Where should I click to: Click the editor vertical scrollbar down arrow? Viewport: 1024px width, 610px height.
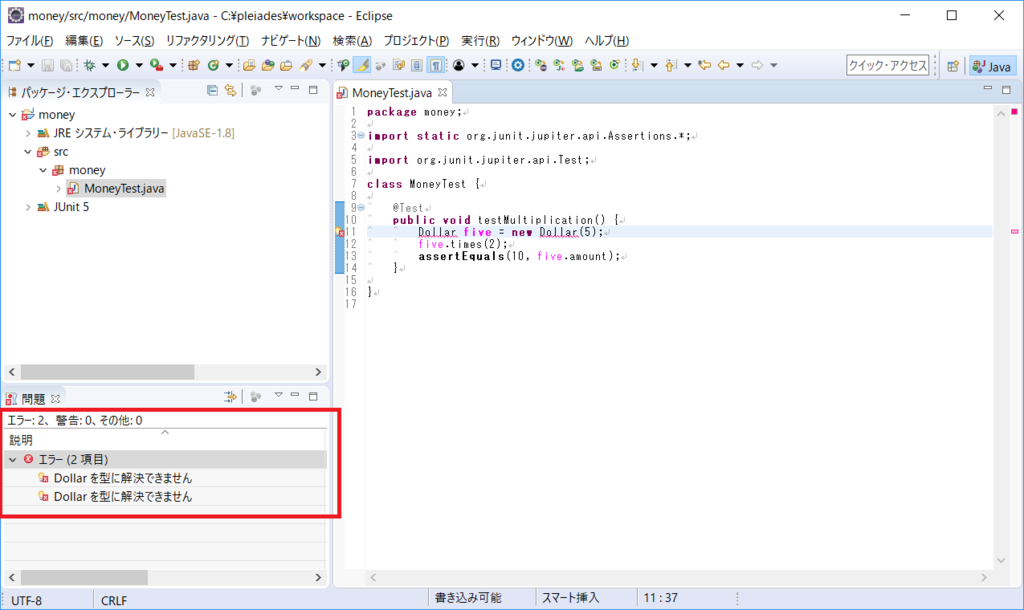tap(1000, 560)
